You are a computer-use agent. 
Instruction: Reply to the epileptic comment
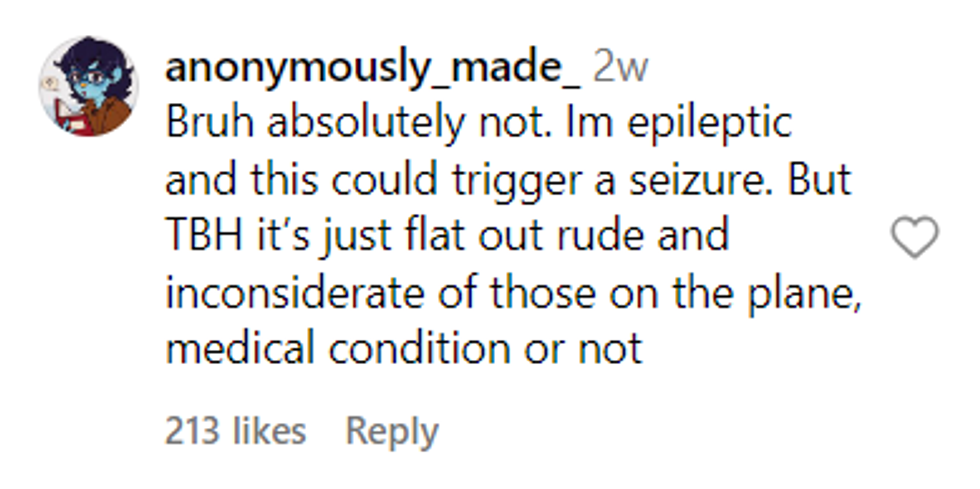click(391, 431)
